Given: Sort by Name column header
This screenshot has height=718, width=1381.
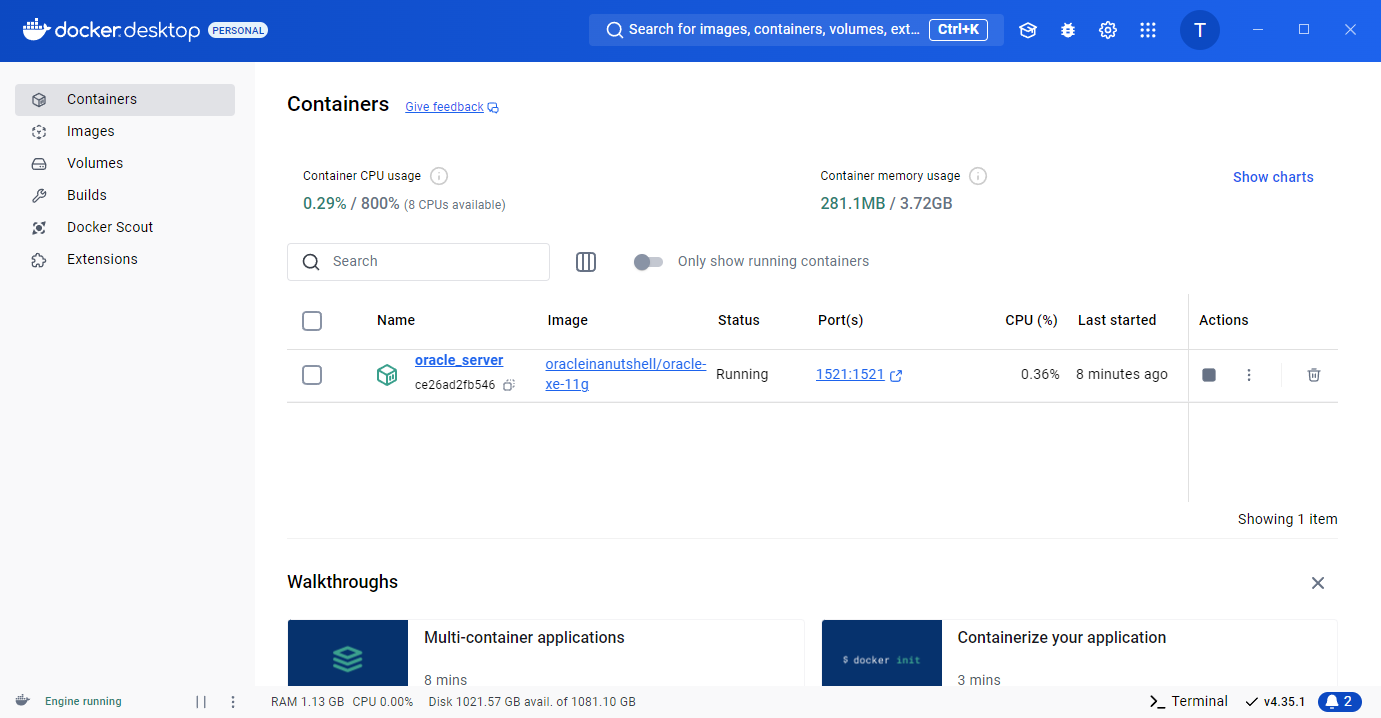Looking at the screenshot, I should [x=396, y=321].
